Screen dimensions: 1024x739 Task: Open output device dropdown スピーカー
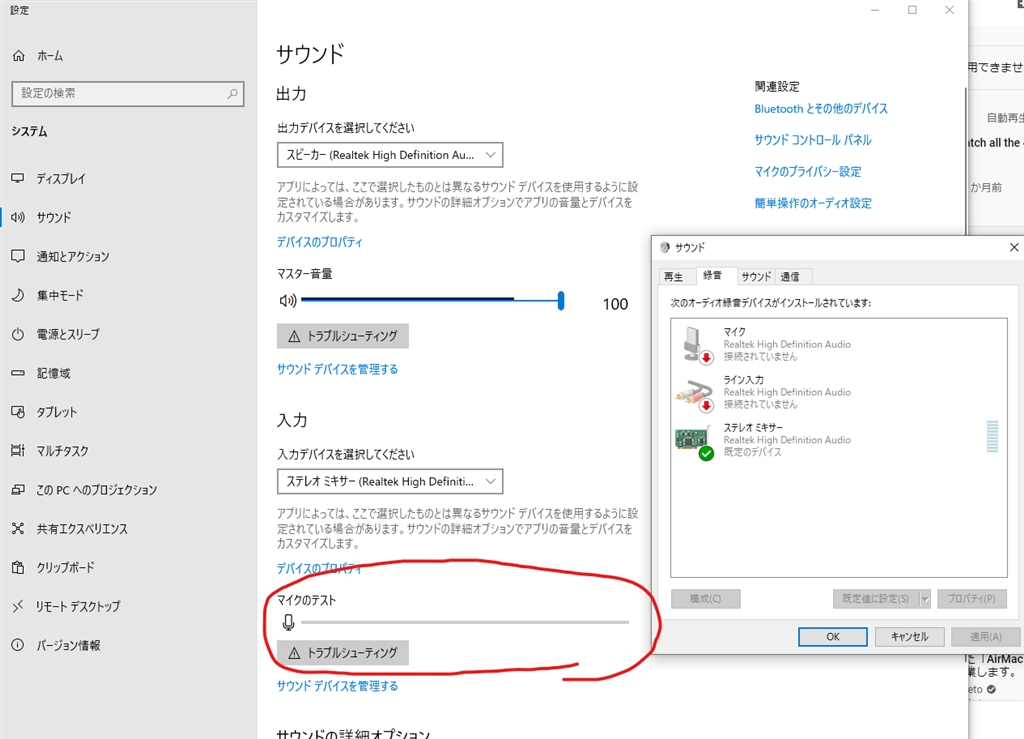(390, 155)
